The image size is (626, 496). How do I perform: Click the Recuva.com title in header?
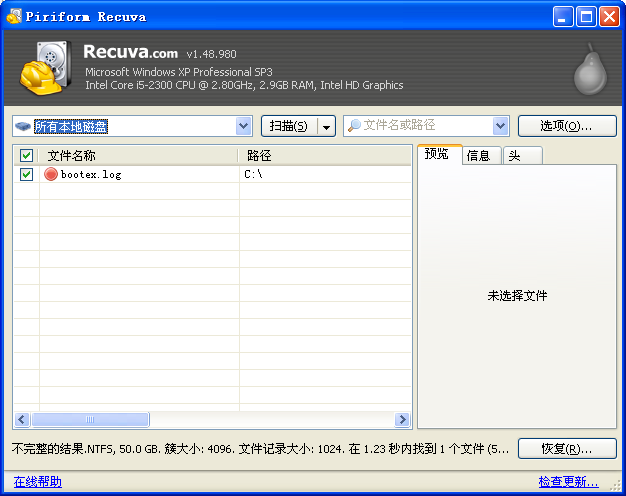tap(131, 52)
